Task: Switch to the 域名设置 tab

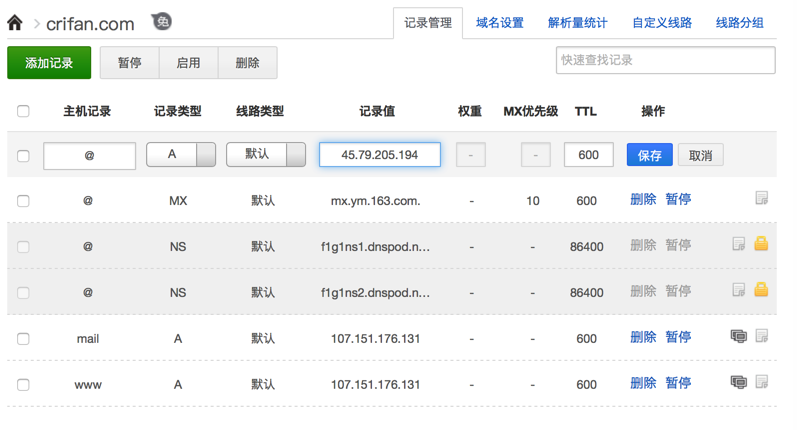Action: pyautogui.click(x=500, y=23)
